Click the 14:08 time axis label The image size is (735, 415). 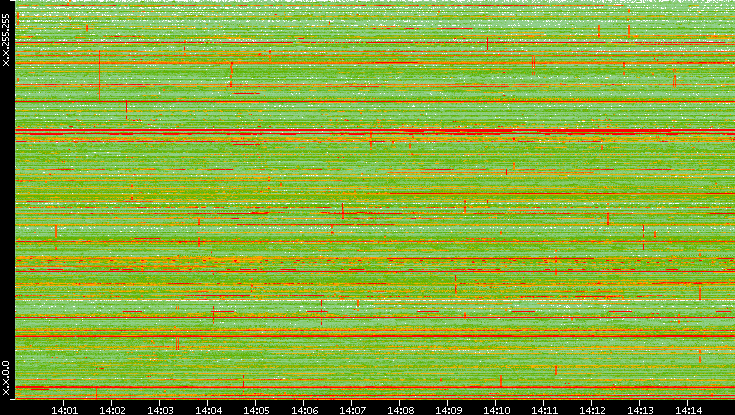tap(400, 410)
